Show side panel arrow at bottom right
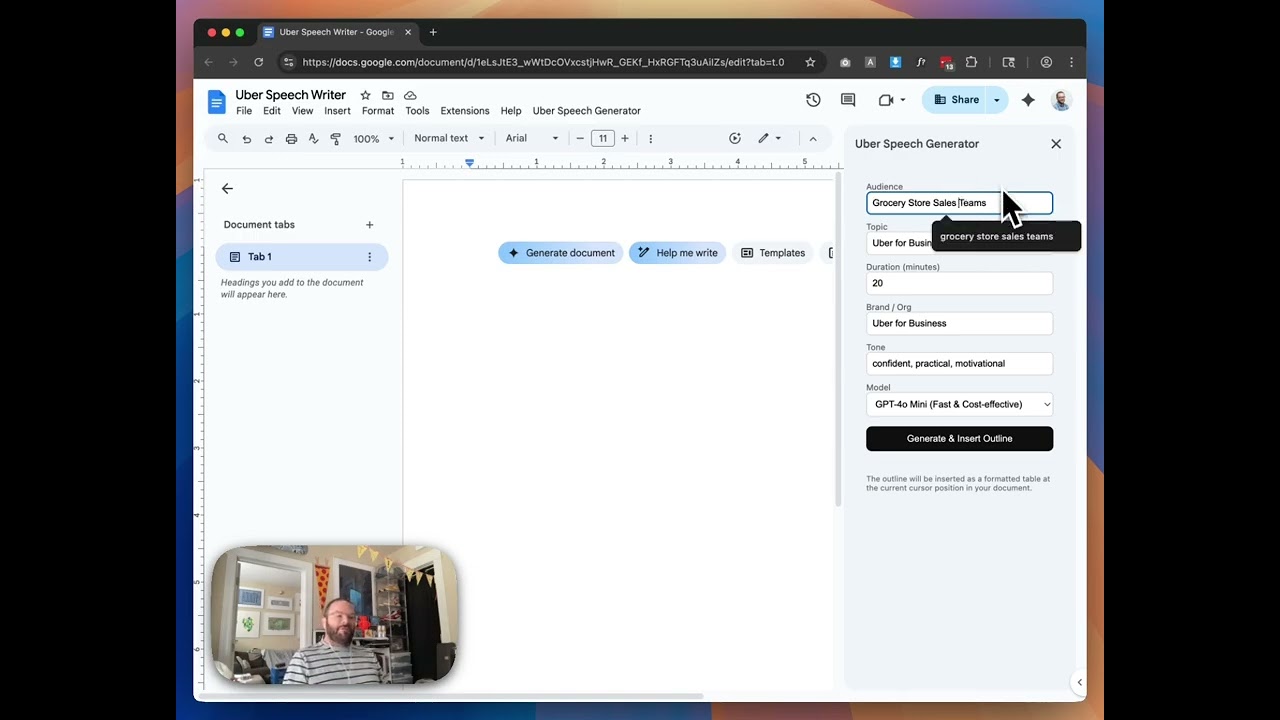The height and width of the screenshot is (720, 1280). (x=1079, y=682)
